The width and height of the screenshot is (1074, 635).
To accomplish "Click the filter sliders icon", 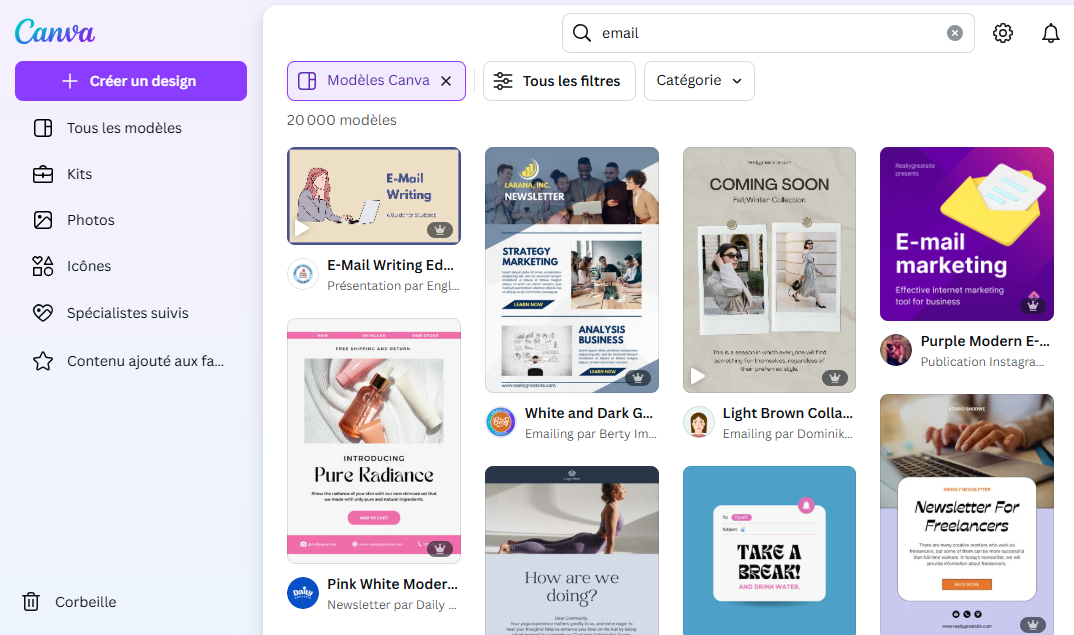I will tap(503, 81).
